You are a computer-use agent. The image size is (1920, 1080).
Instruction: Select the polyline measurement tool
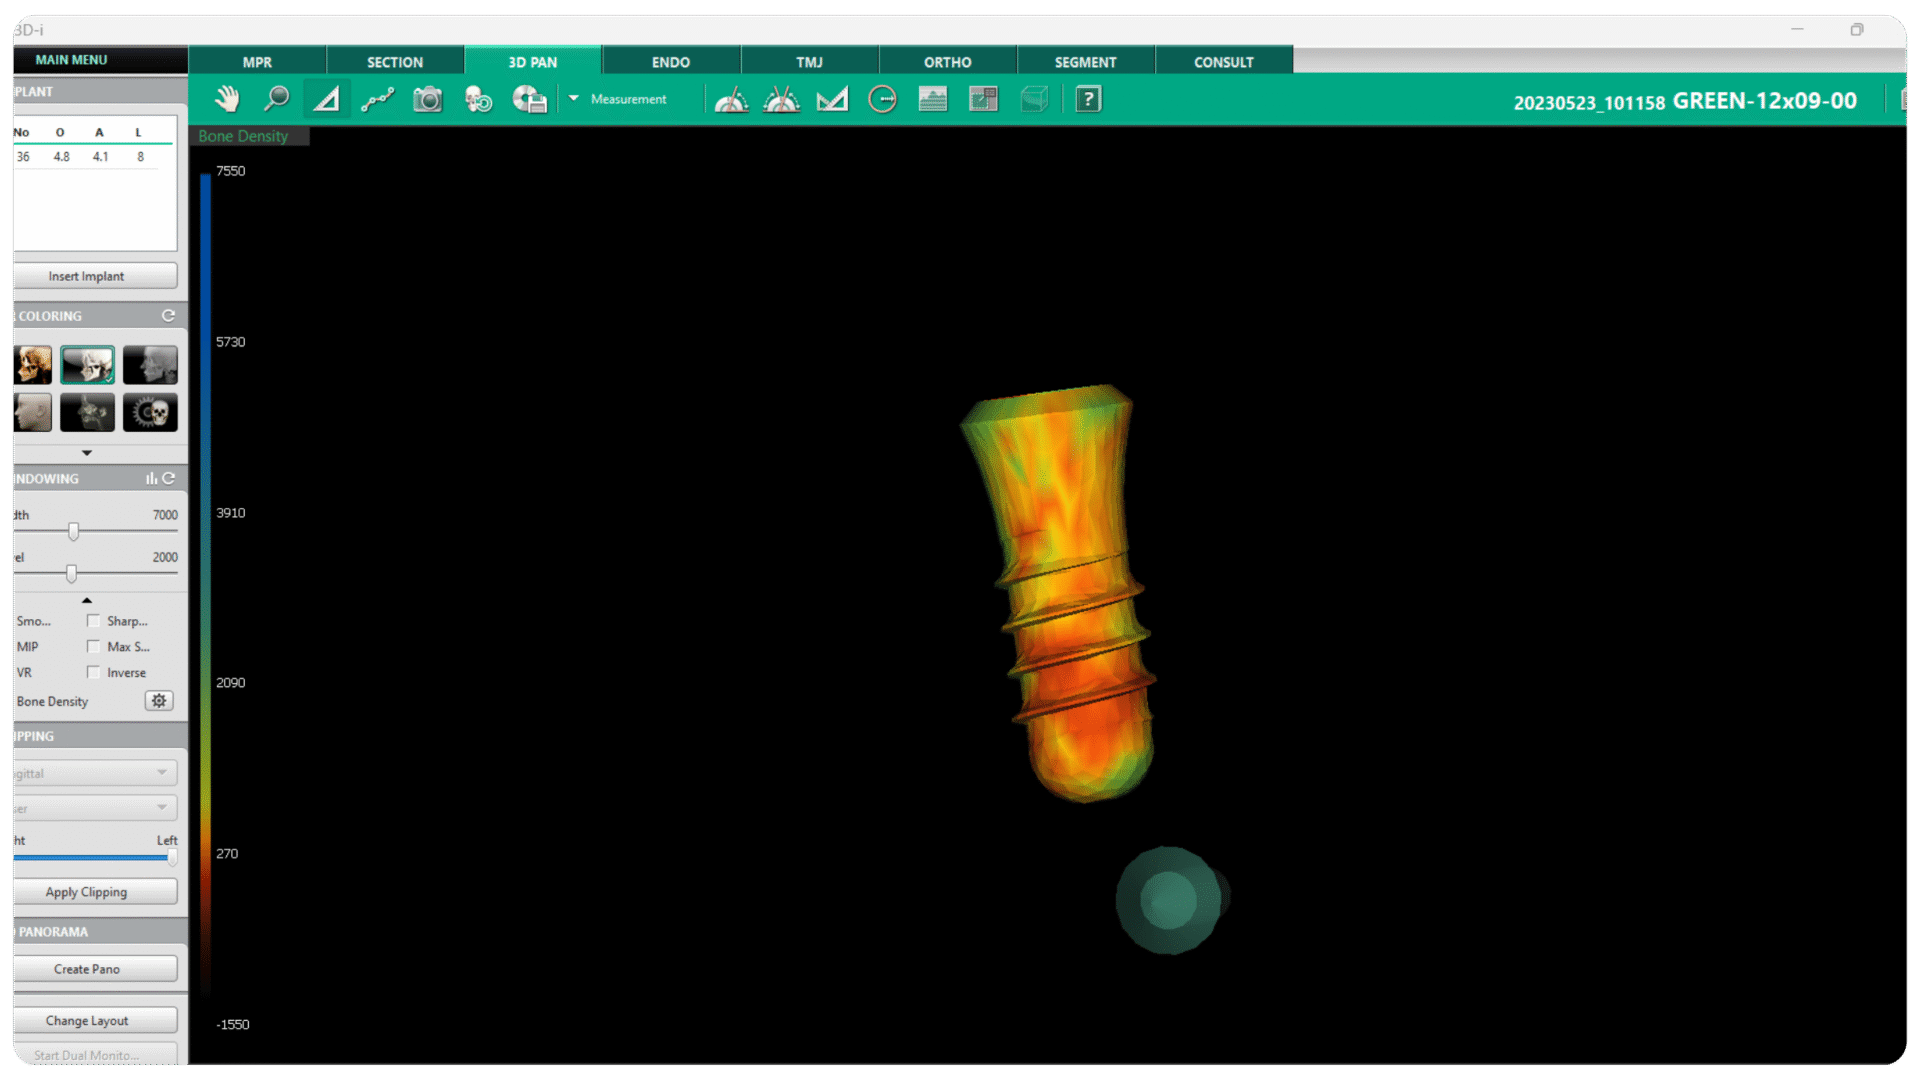point(377,99)
